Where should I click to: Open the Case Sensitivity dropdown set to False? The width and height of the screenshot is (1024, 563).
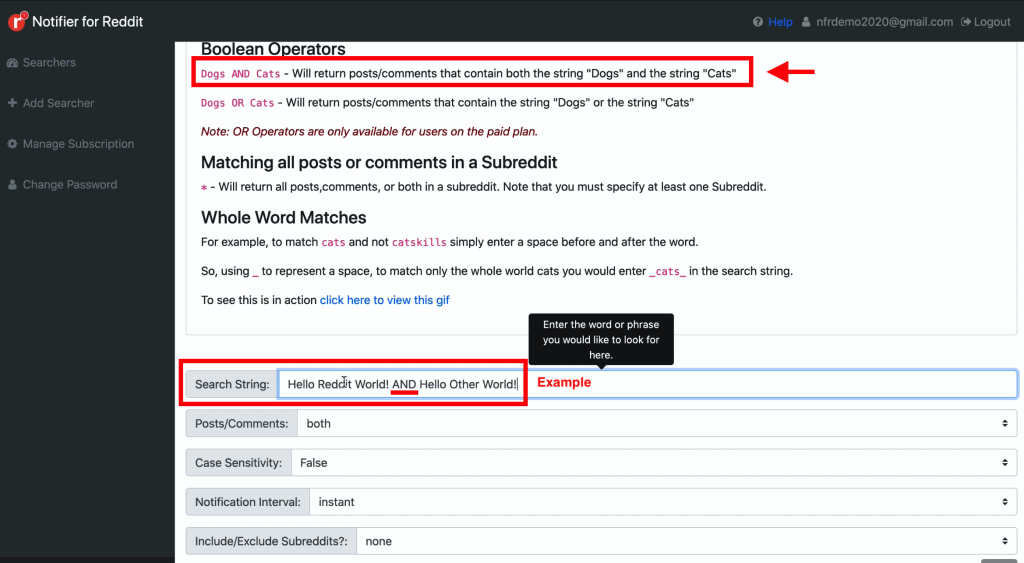[x=654, y=462]
